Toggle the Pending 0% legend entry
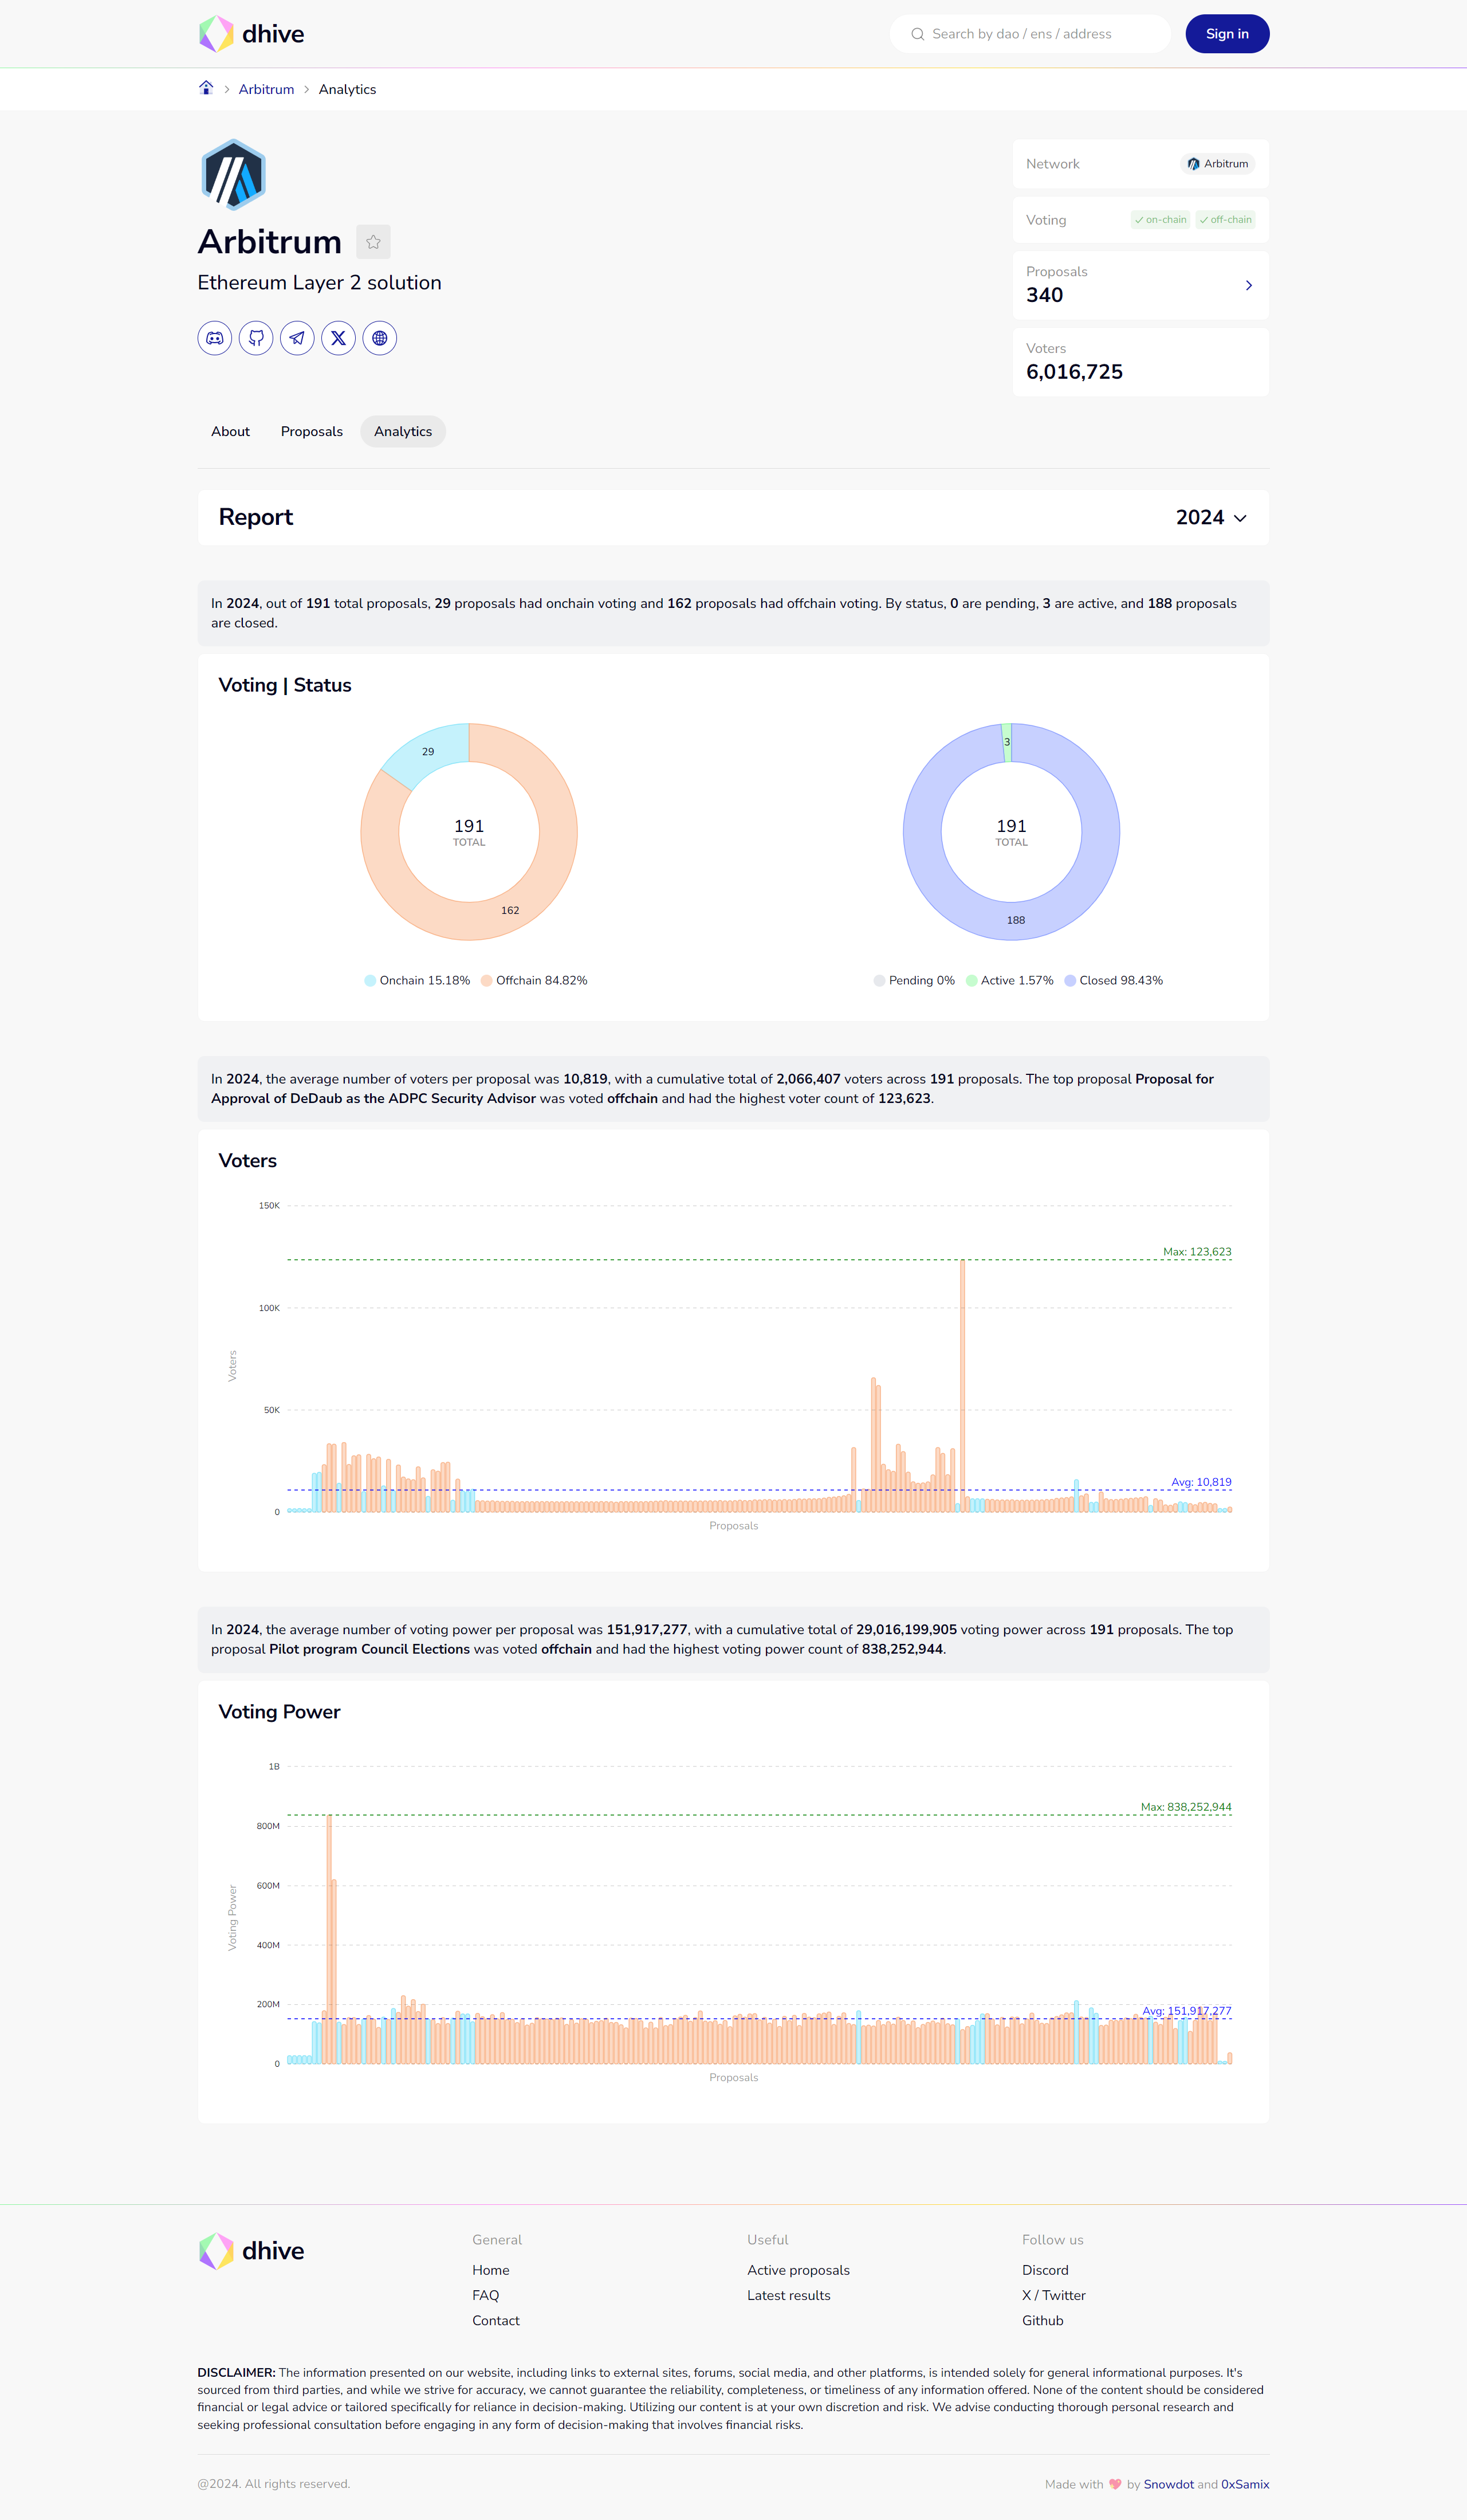Image resolution: width=1467 pixels, height=2520 pixels. point(914,981)
